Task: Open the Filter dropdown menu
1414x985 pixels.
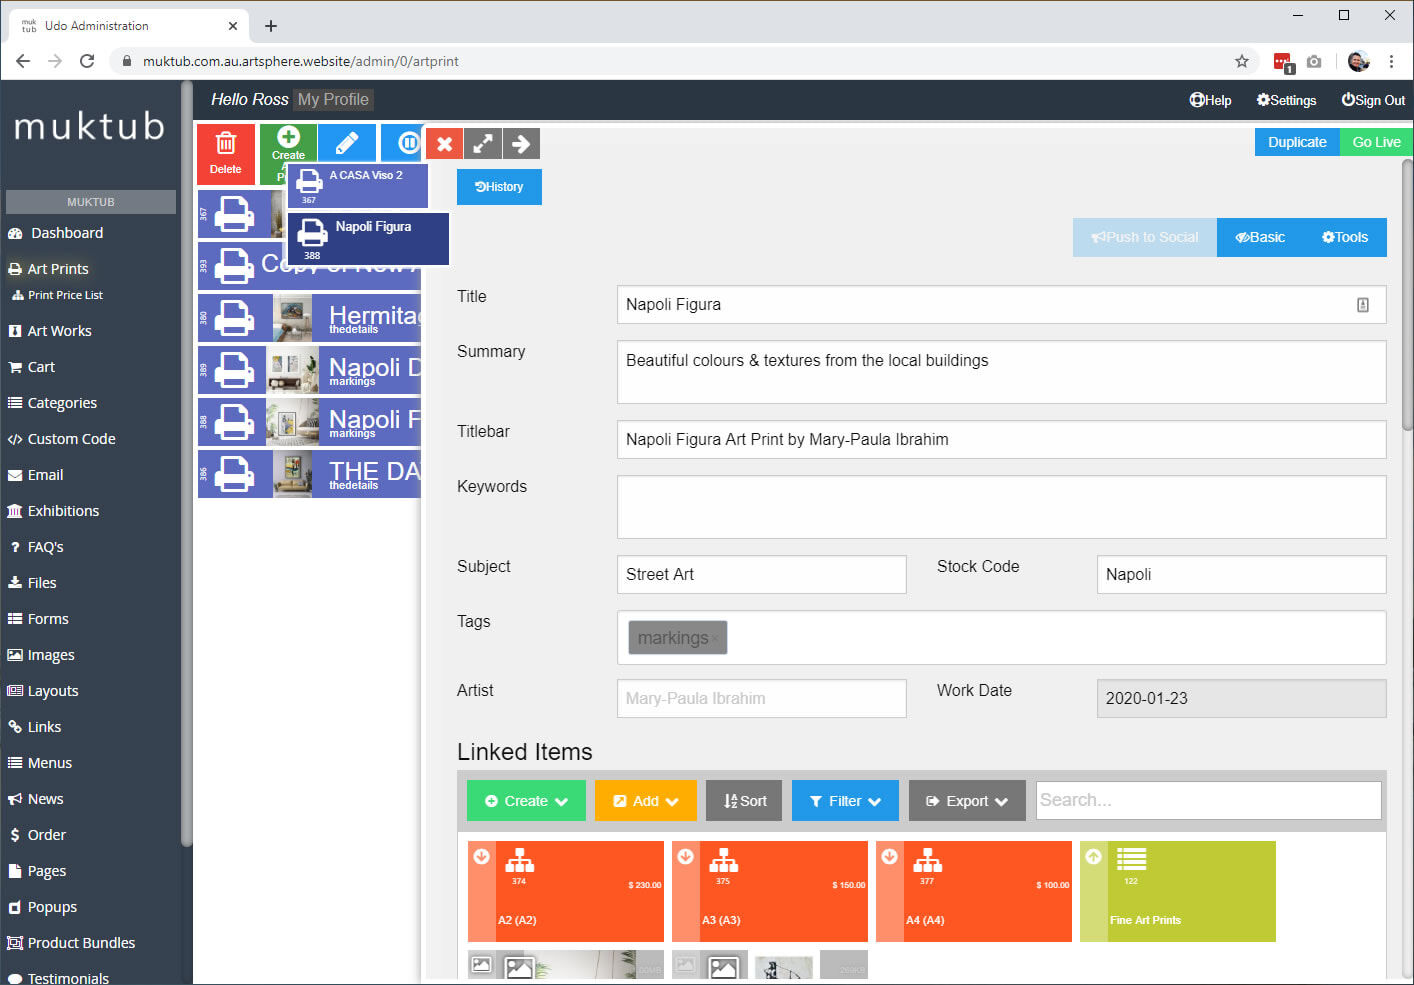Action: (845, 801)
